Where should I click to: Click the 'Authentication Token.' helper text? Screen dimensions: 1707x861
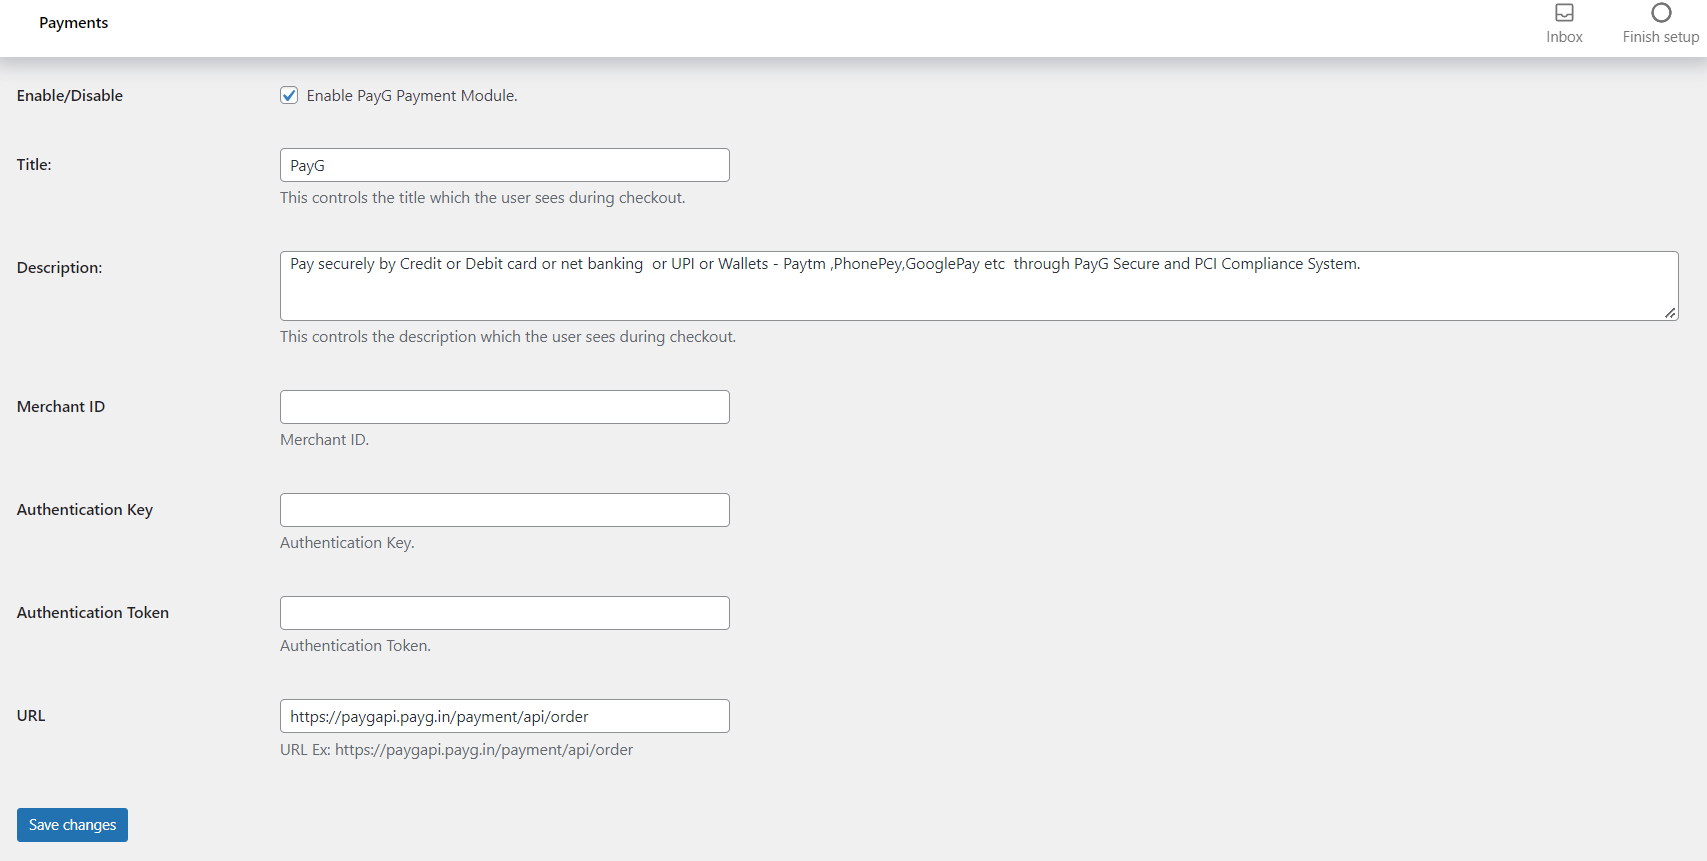click(x=355, y=646)
